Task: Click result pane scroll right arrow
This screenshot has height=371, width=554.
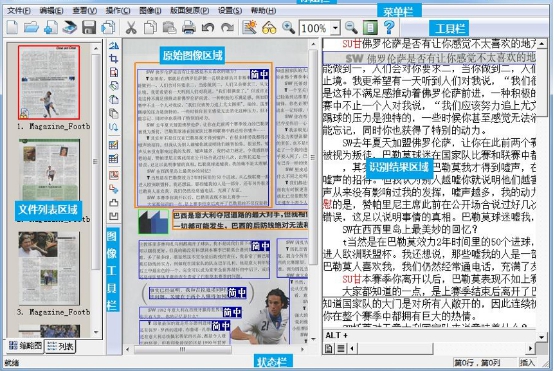Action: (x=530, y=349)
